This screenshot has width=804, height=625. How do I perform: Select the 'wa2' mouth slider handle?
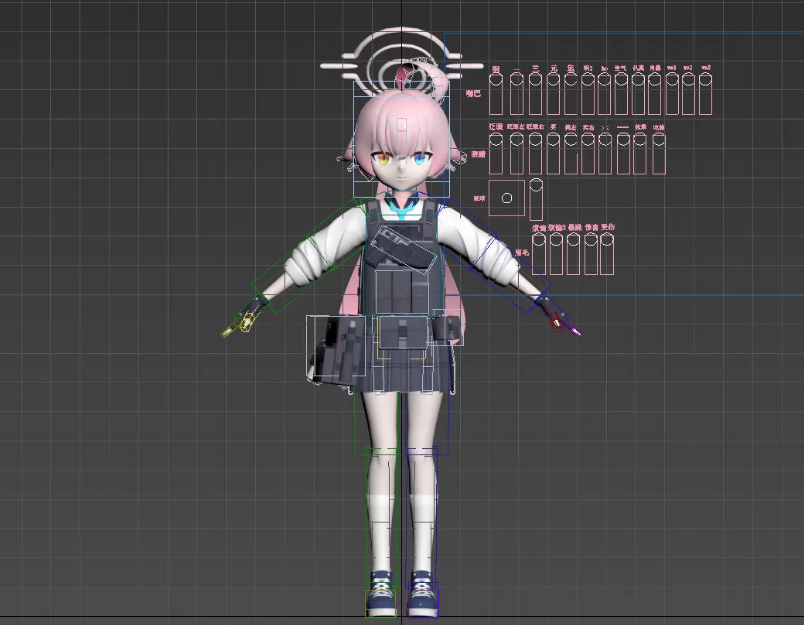click(688, 79)
